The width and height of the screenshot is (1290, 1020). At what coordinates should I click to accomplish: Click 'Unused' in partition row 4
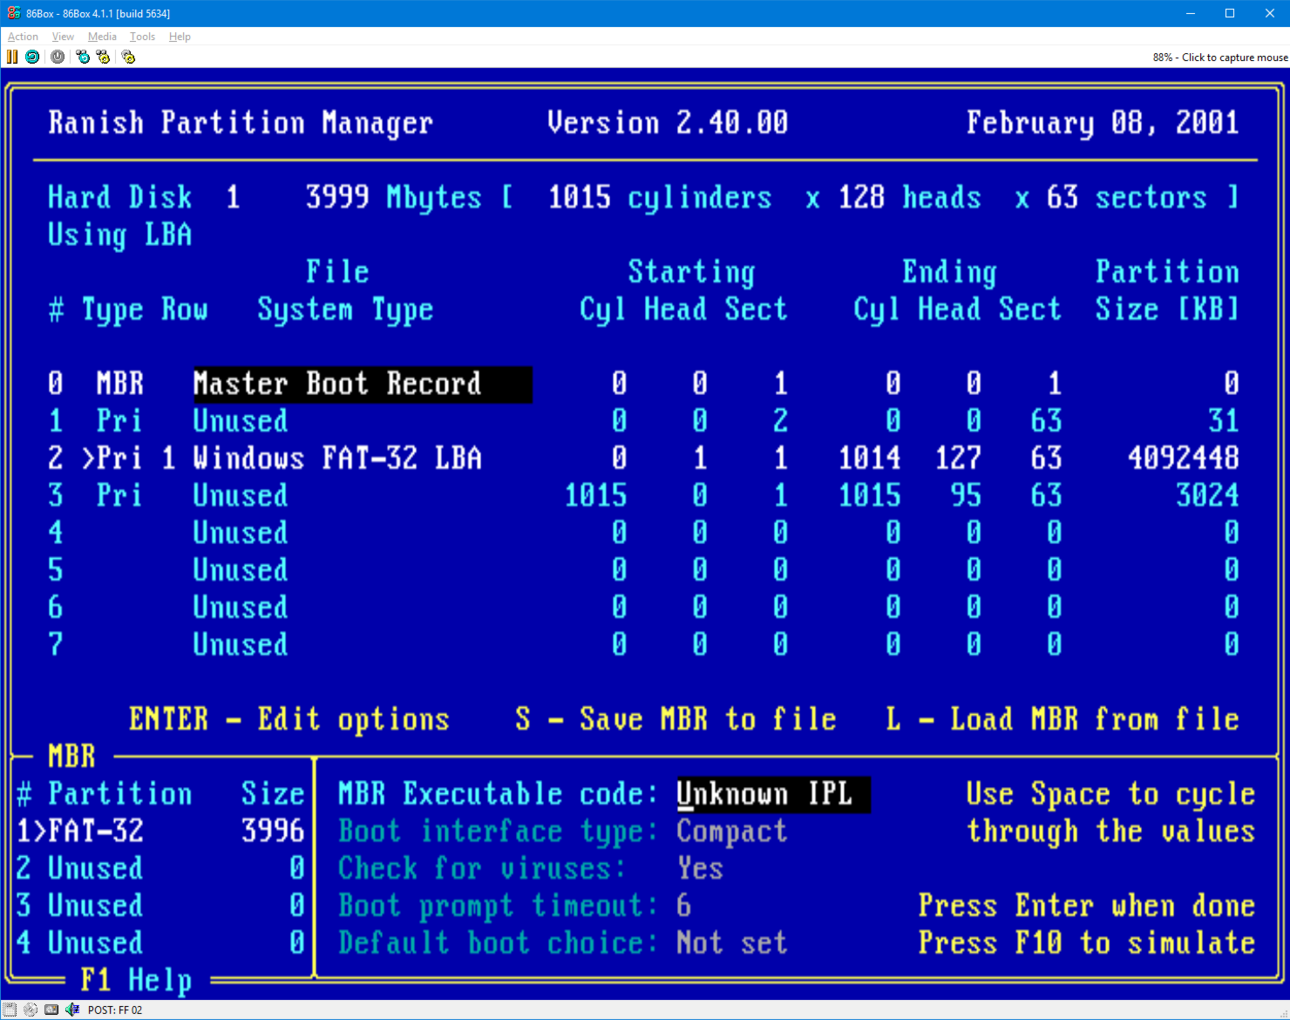point(240,533)
